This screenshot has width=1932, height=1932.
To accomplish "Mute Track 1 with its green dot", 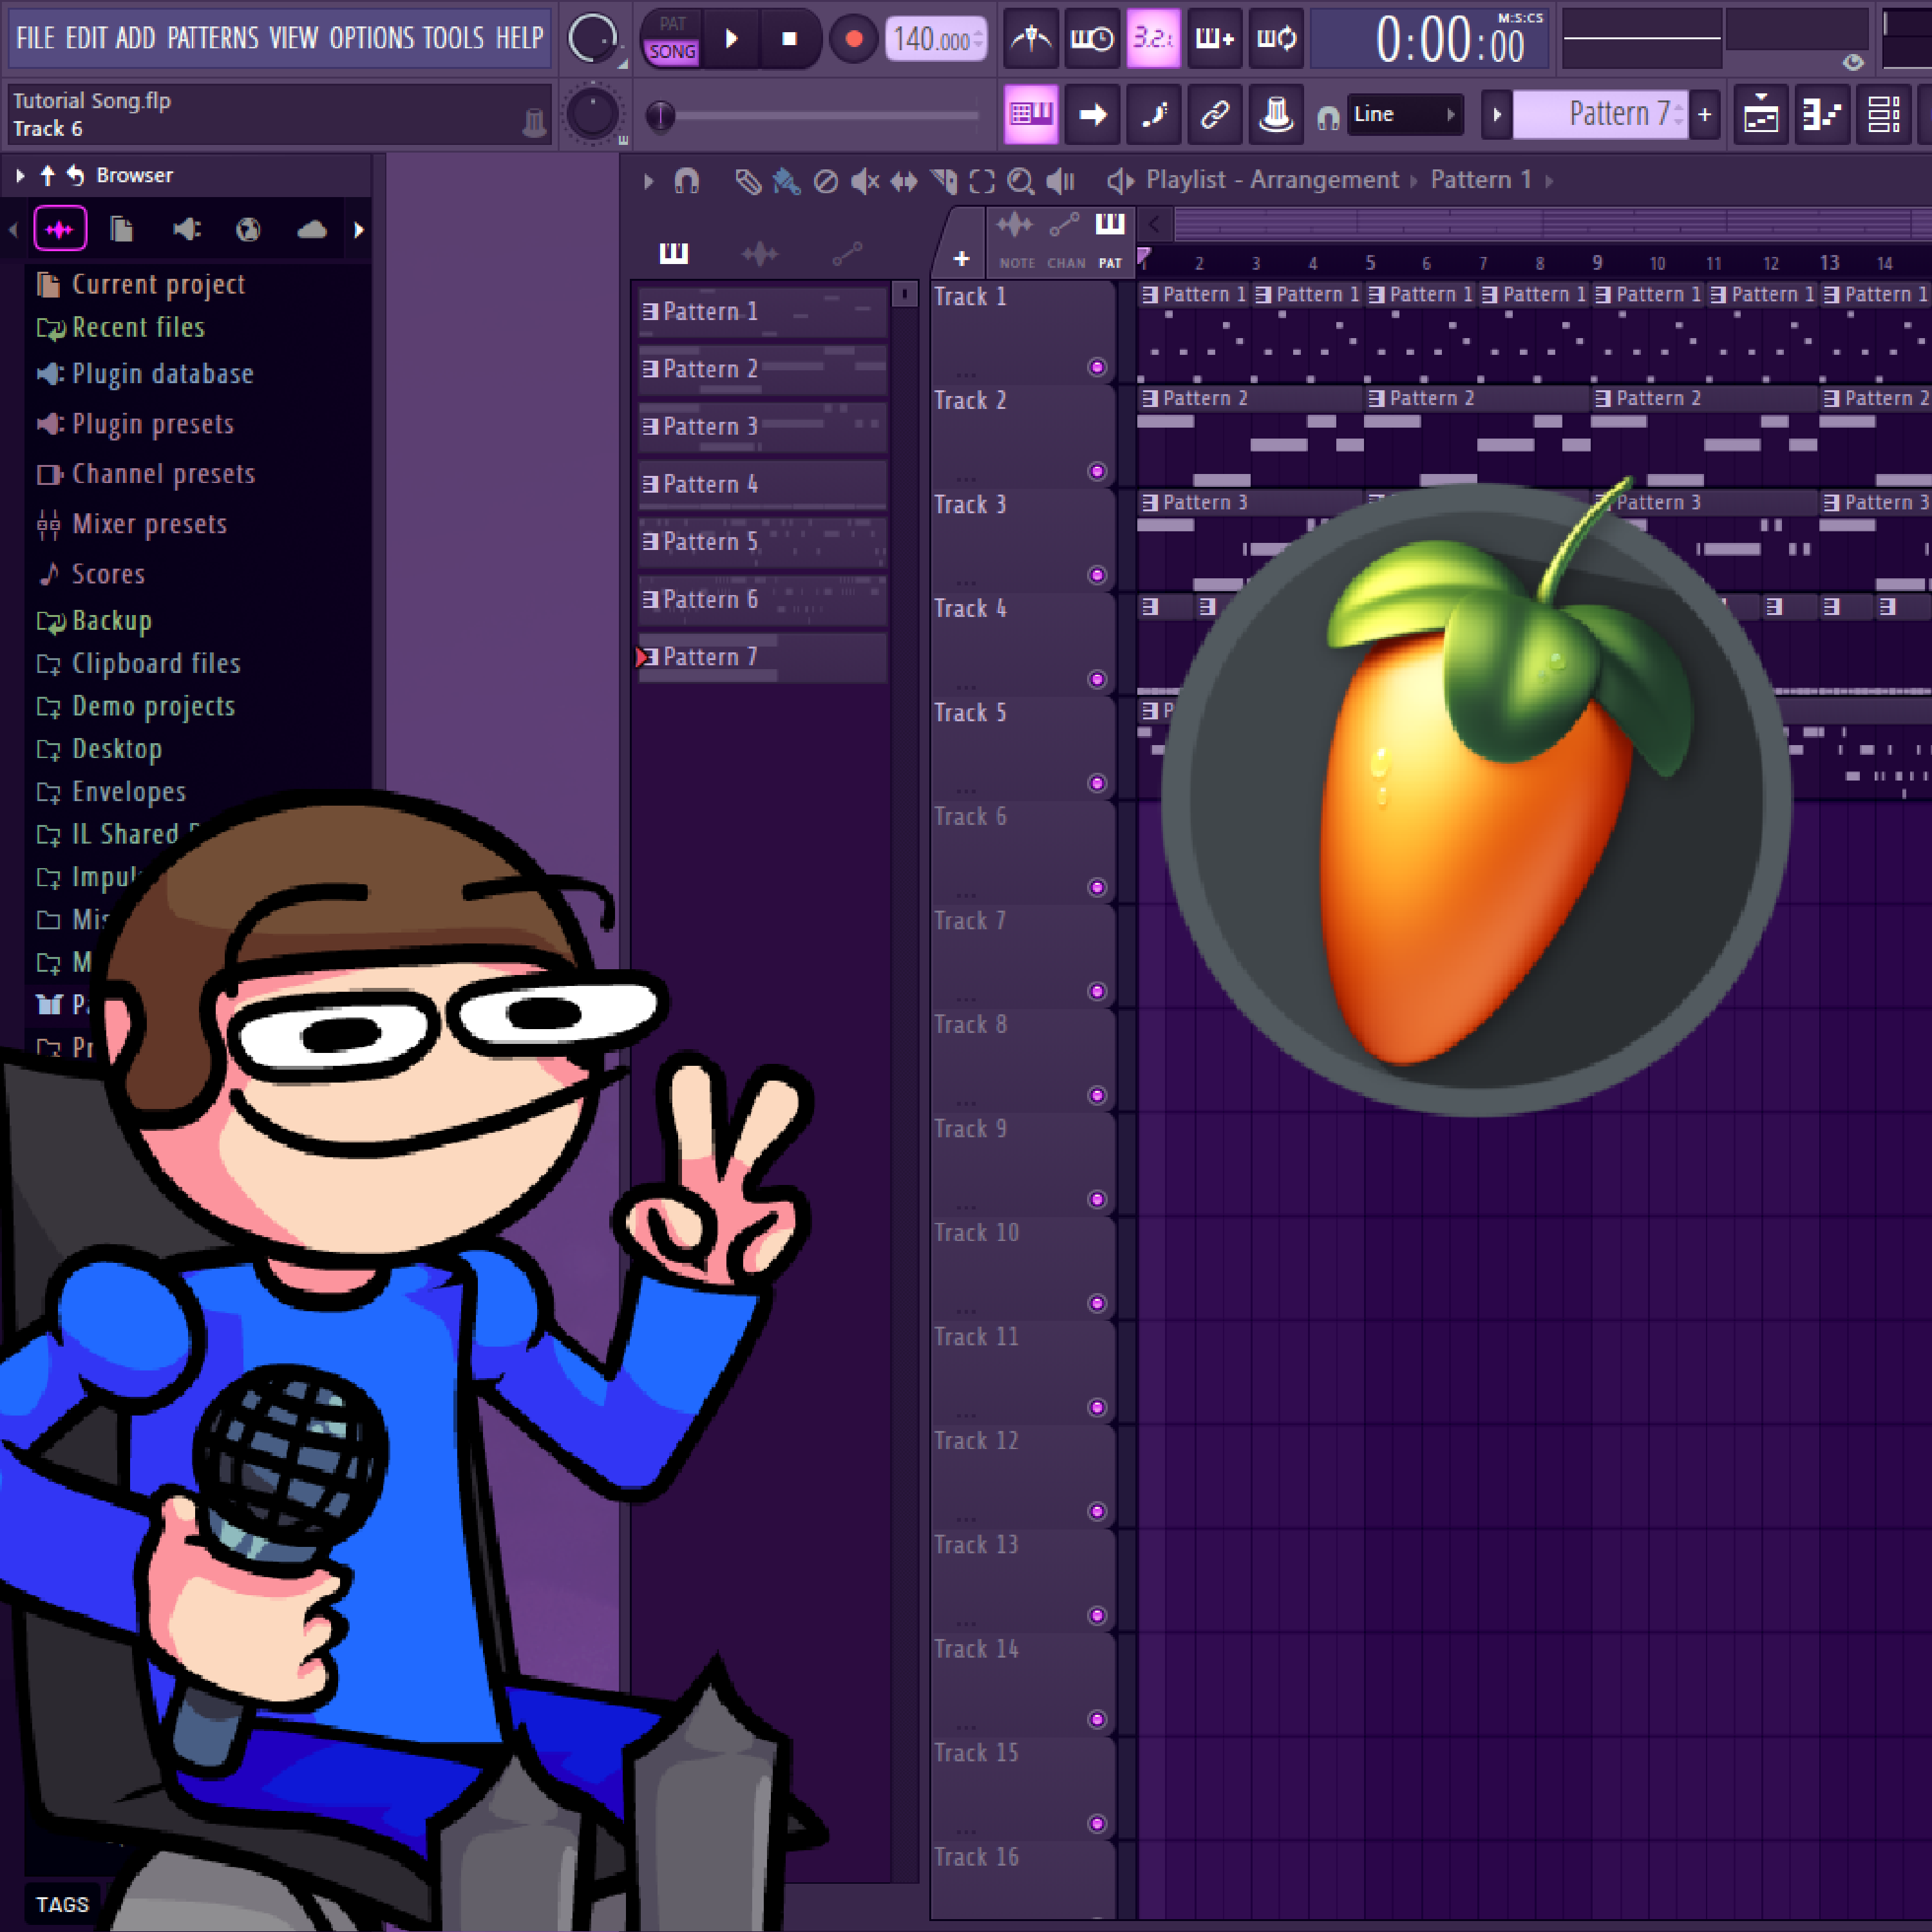I will coord(1097,367).
